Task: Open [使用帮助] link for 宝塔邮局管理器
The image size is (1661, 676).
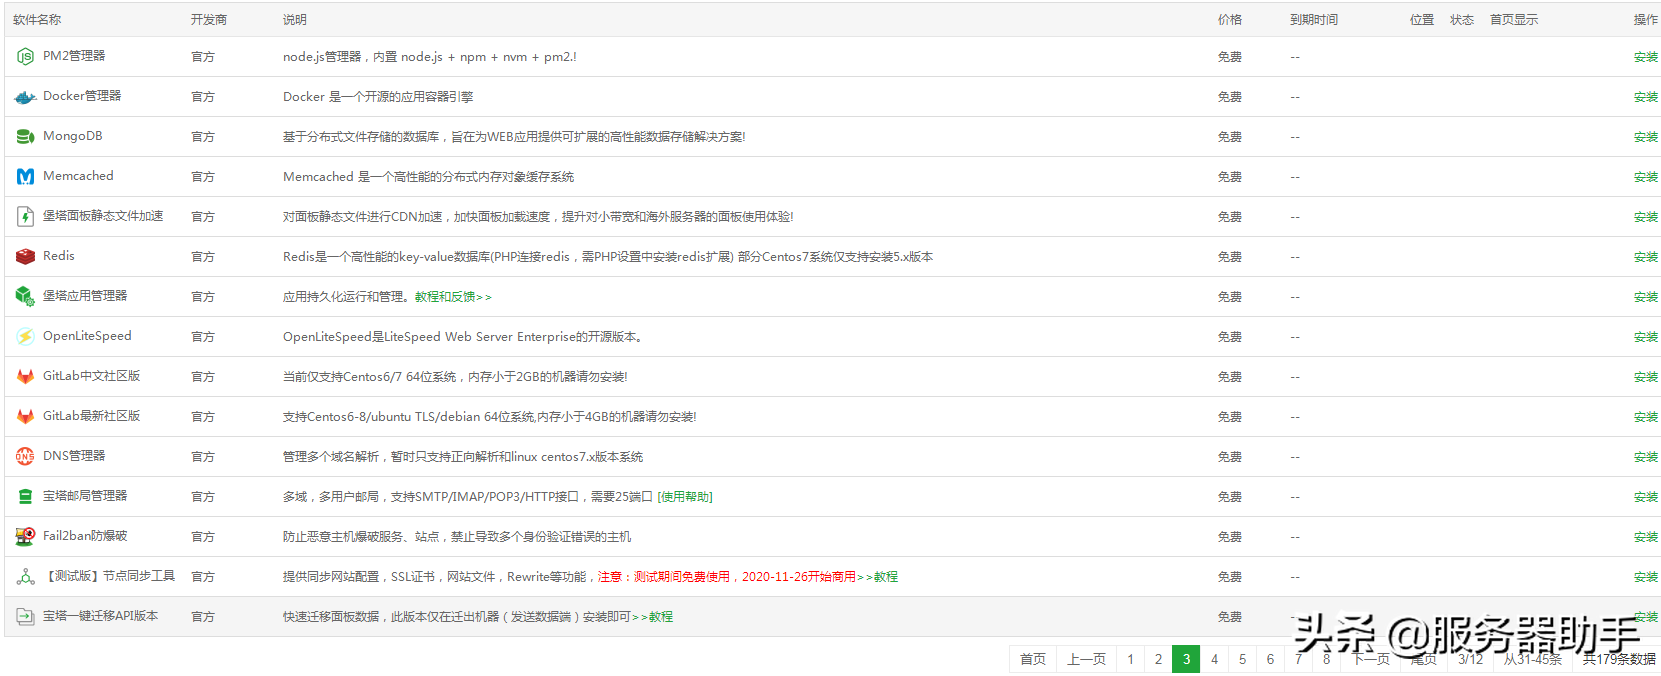Action: [x=685, y=497]
